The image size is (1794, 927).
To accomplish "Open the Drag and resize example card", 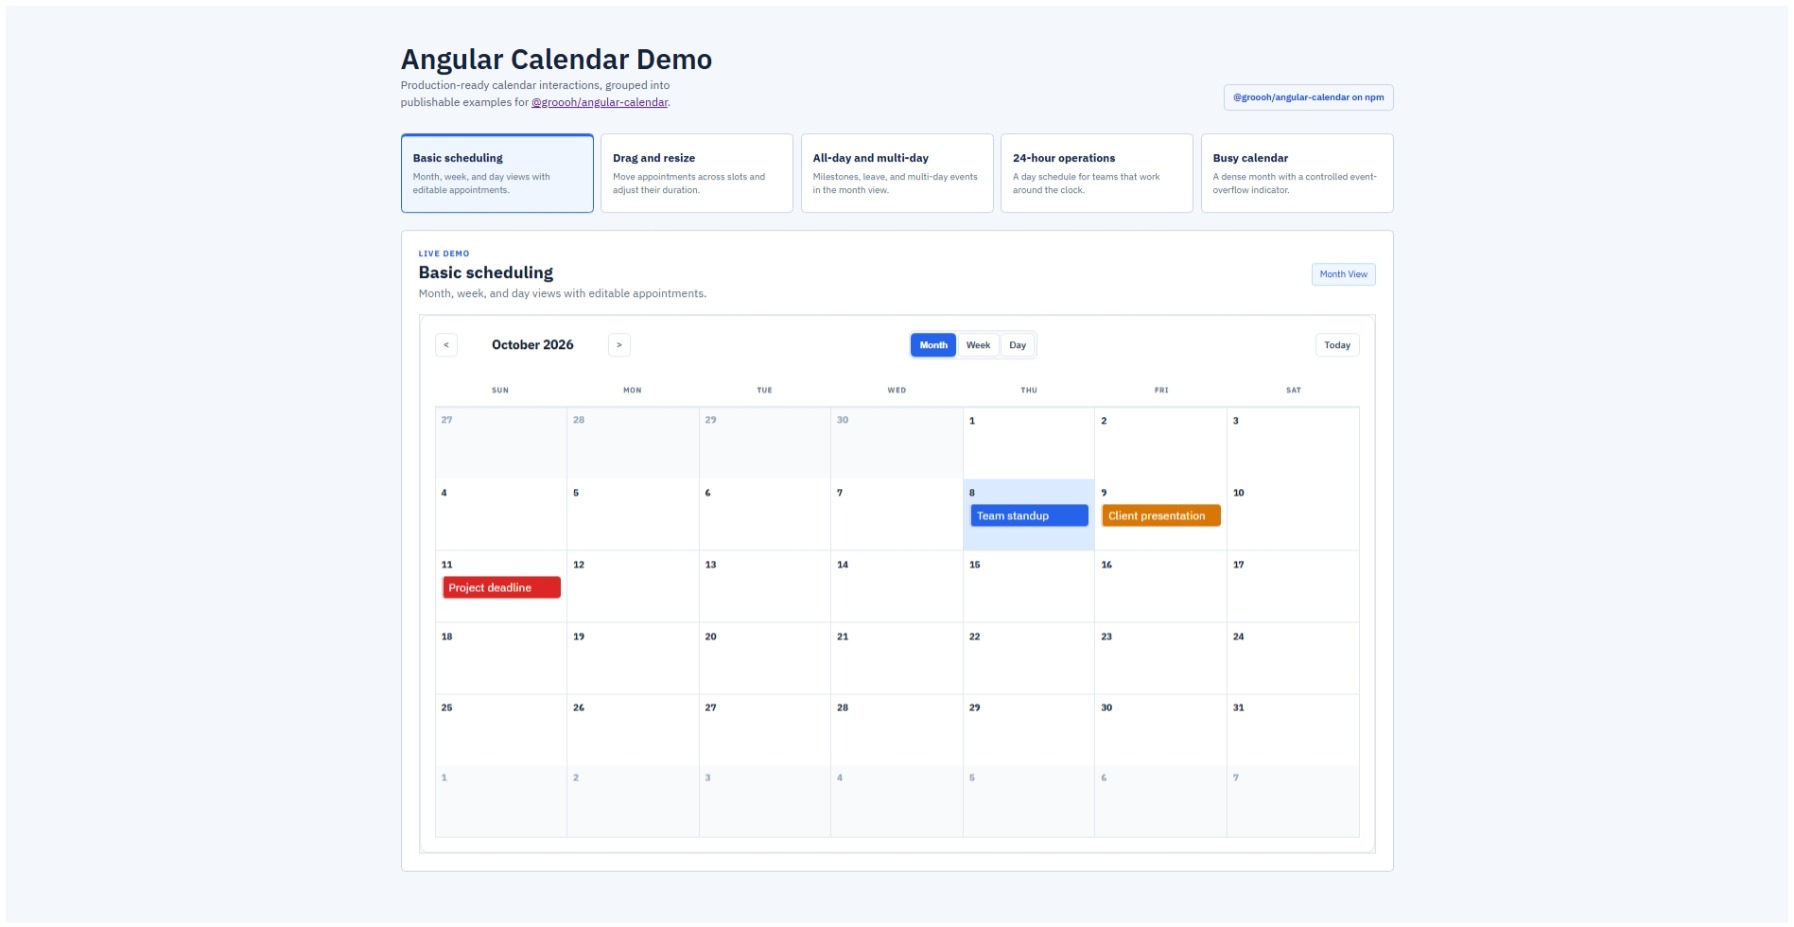I will click(x=697, y=173).
